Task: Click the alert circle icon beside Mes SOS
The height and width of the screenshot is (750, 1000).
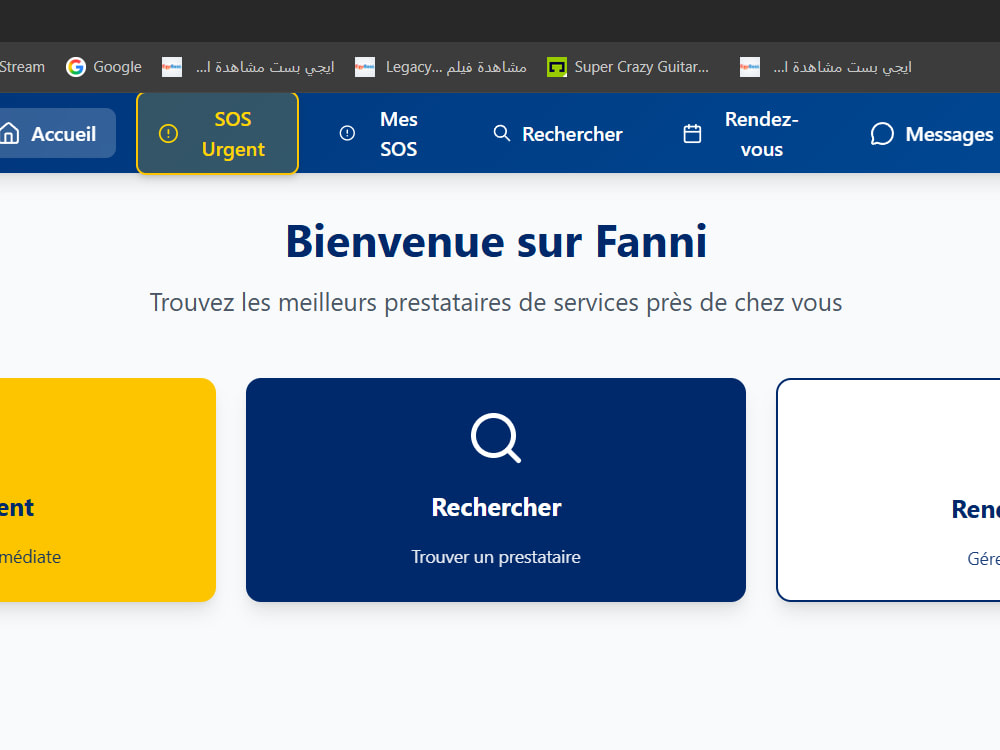Action: (x=347, y=133)
